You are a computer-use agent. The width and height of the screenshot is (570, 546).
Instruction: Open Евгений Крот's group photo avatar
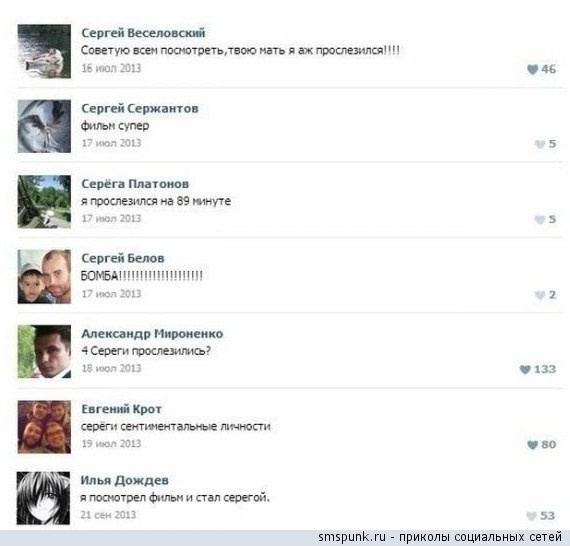pos(44,427)
